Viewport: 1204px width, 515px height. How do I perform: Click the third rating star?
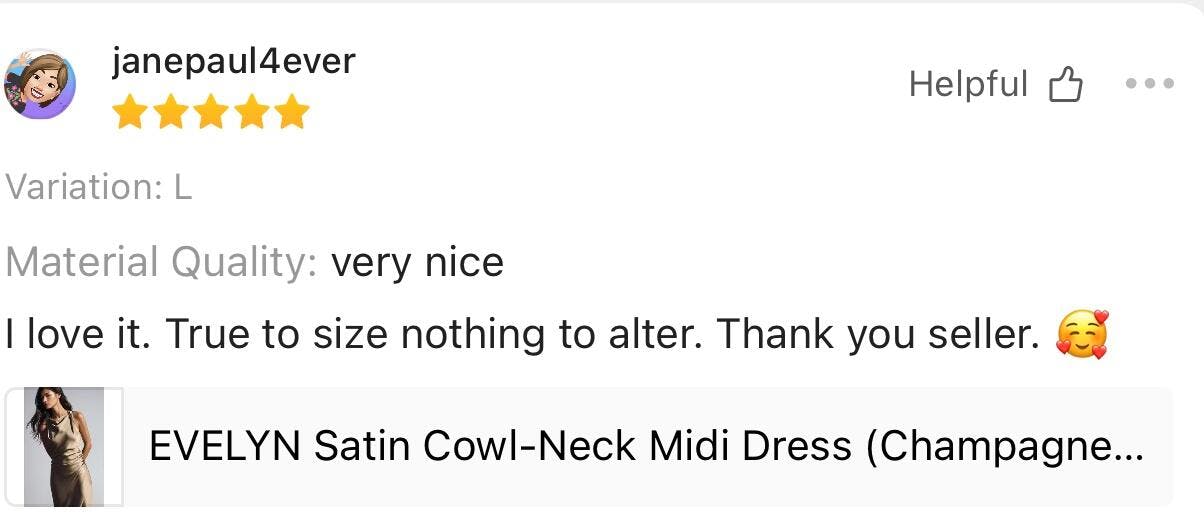211,112
